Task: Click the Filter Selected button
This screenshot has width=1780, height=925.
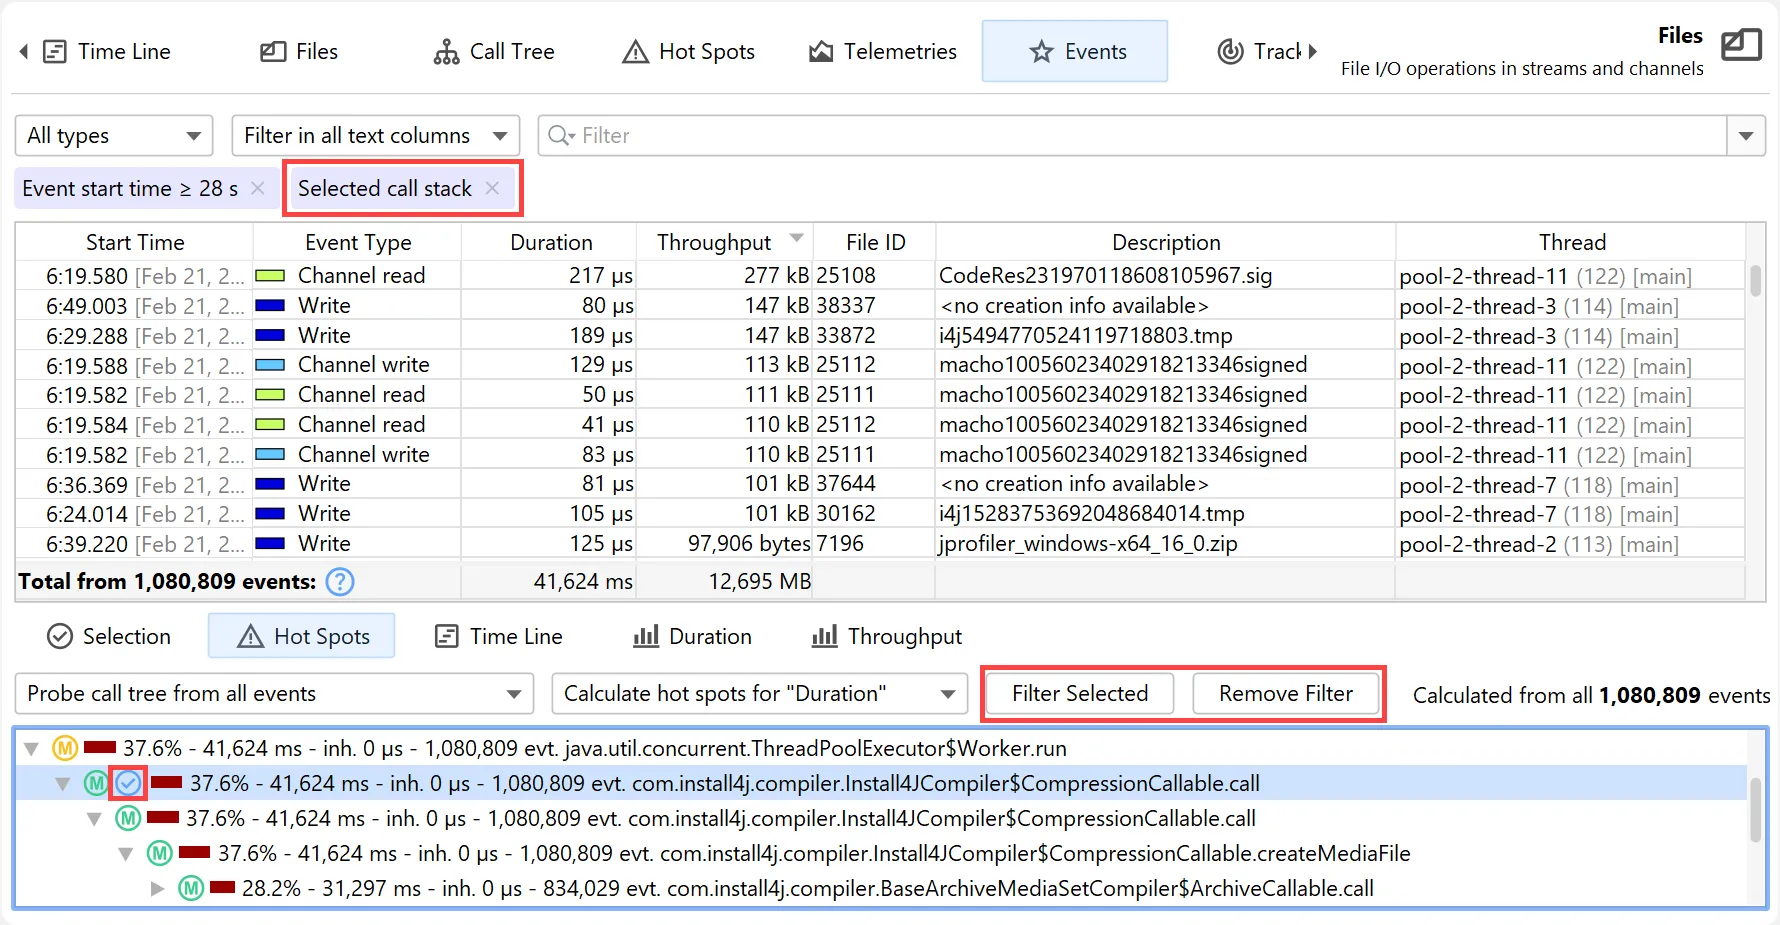Action: (x=1078, y=693)
